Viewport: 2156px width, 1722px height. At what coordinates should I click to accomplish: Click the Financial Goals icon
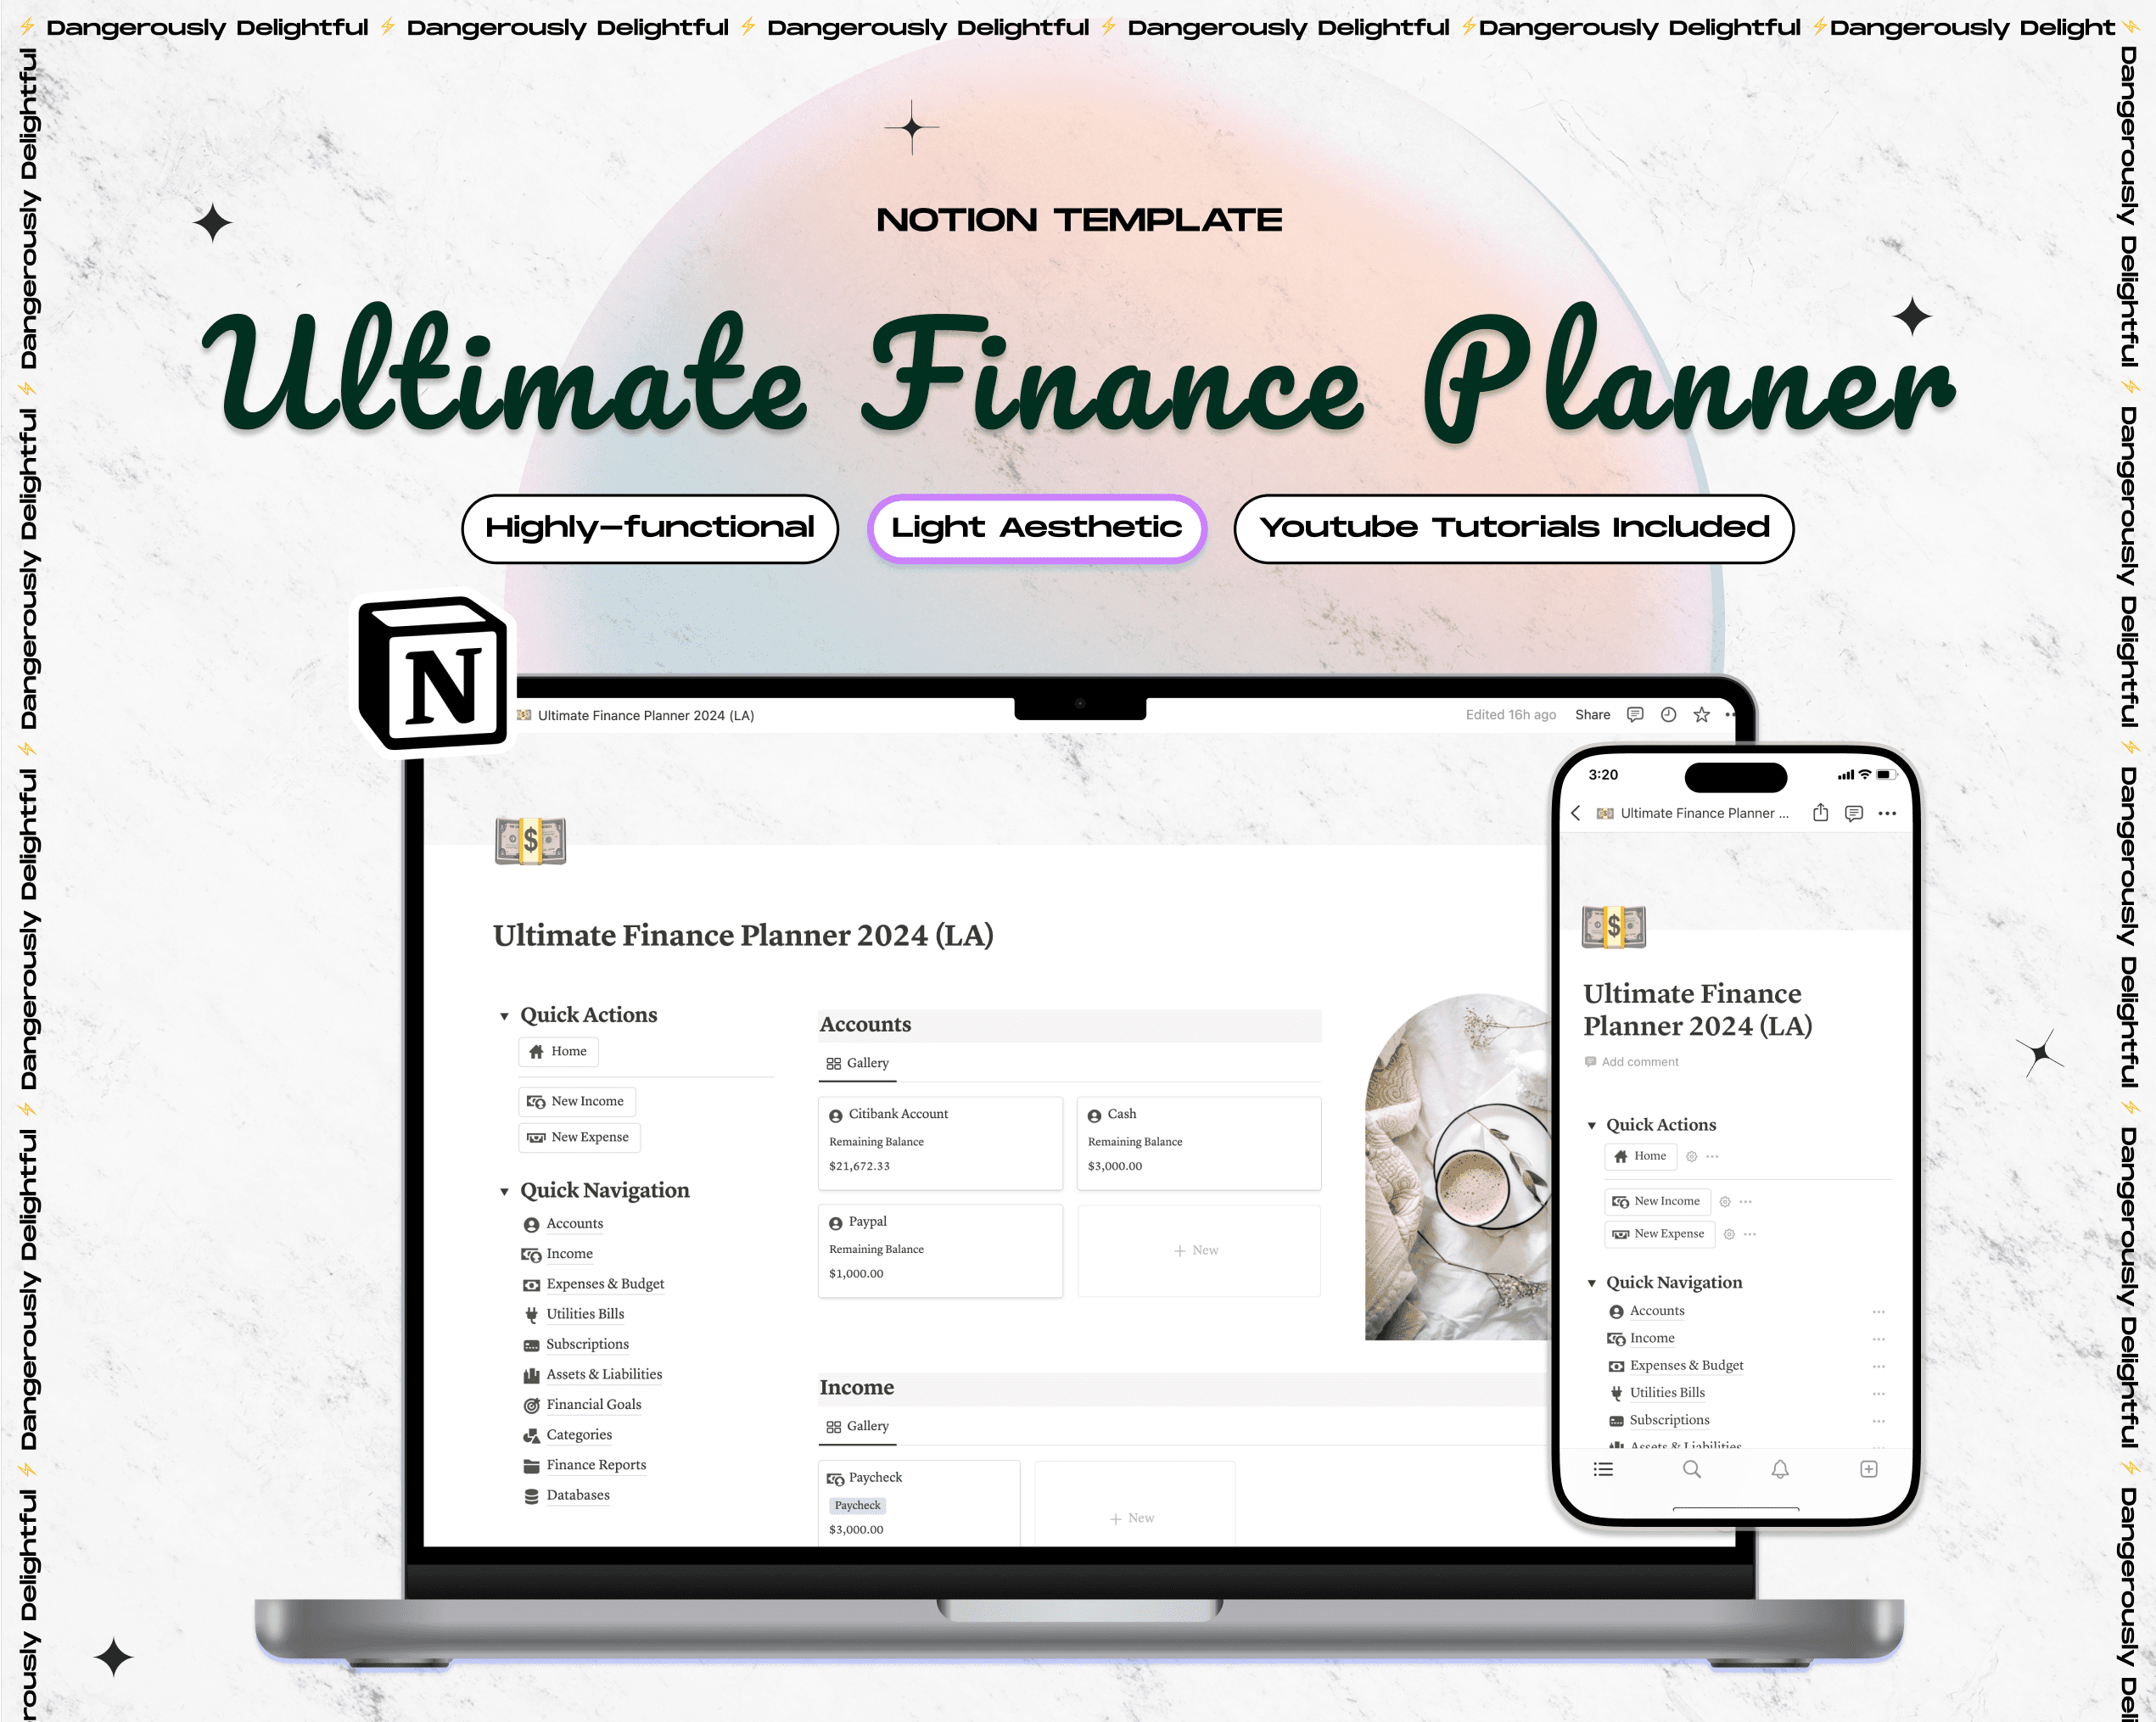536,1406
